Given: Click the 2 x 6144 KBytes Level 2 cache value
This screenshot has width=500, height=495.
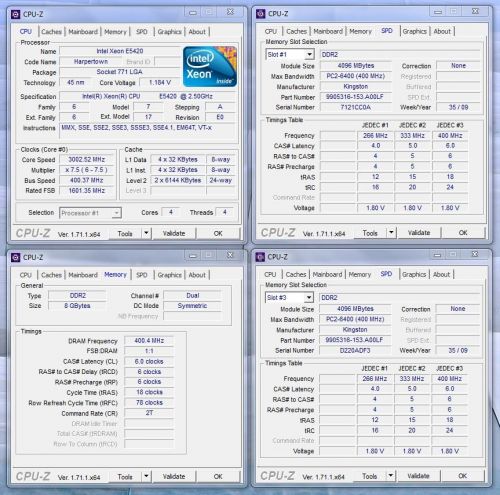Looking at the screenshot, I should [178, 180].
